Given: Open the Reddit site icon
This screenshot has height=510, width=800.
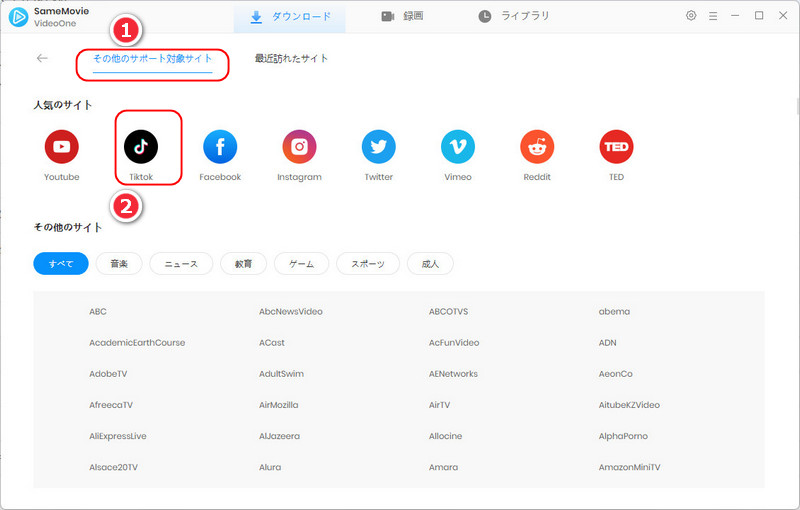Looking at the screenshot, I should point(537,147).
